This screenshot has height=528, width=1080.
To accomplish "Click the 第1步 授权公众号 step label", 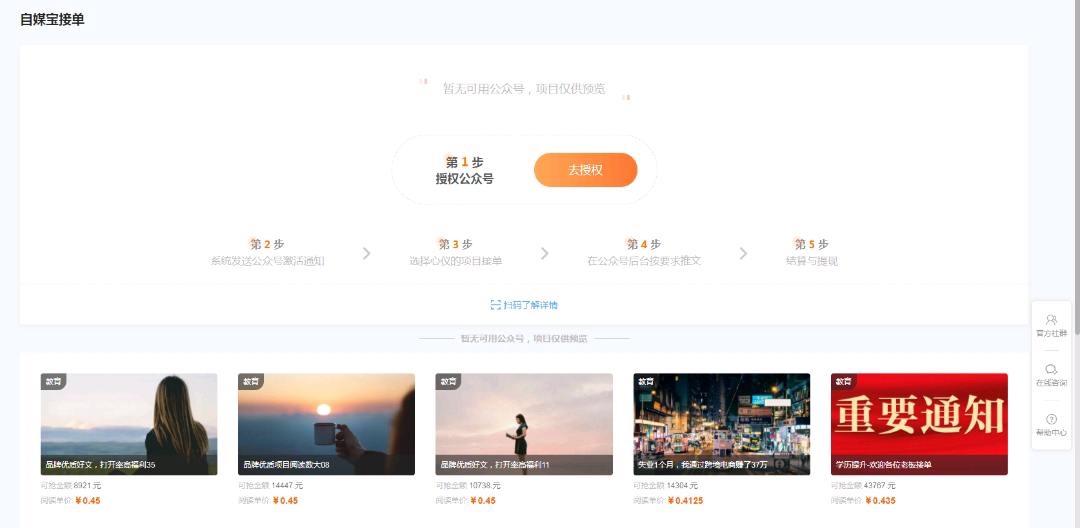I will point(464,170).
